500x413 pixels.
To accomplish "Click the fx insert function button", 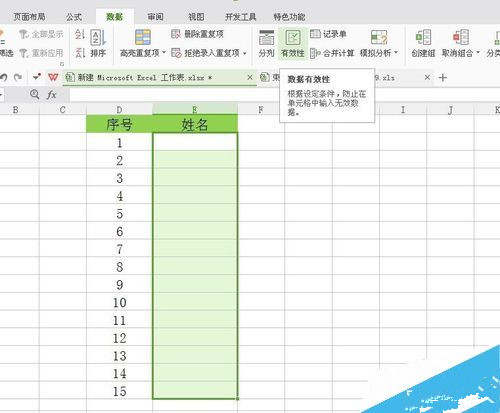I will [52, 95].
